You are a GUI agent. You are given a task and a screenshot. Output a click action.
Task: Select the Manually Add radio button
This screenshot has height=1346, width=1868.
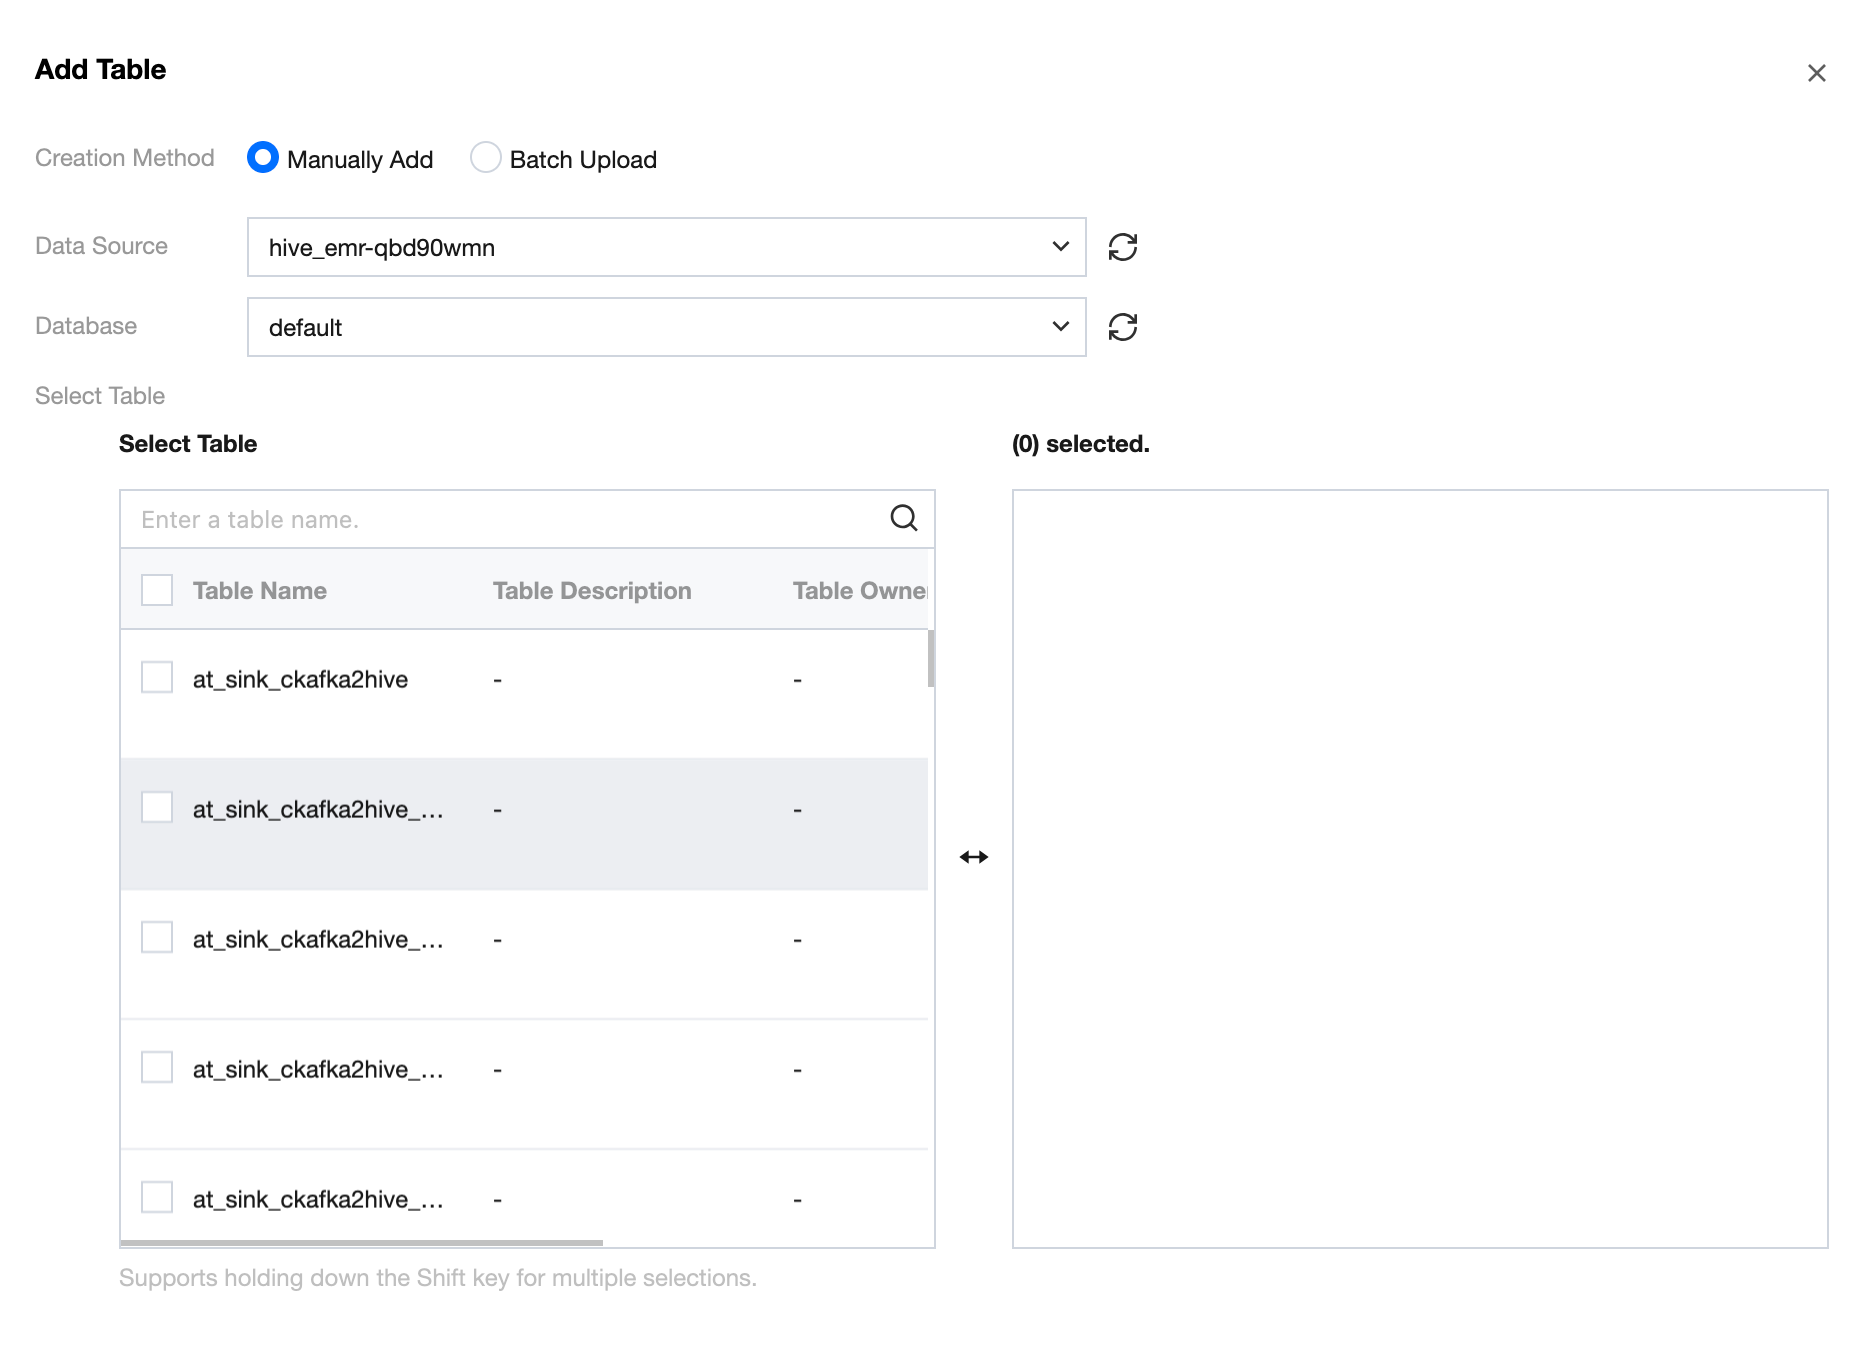[x=263, y=158]
